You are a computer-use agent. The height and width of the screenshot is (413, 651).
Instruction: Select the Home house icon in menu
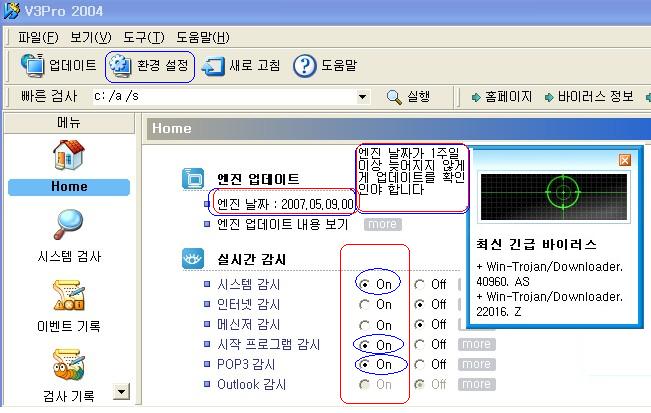coord(69,155)
